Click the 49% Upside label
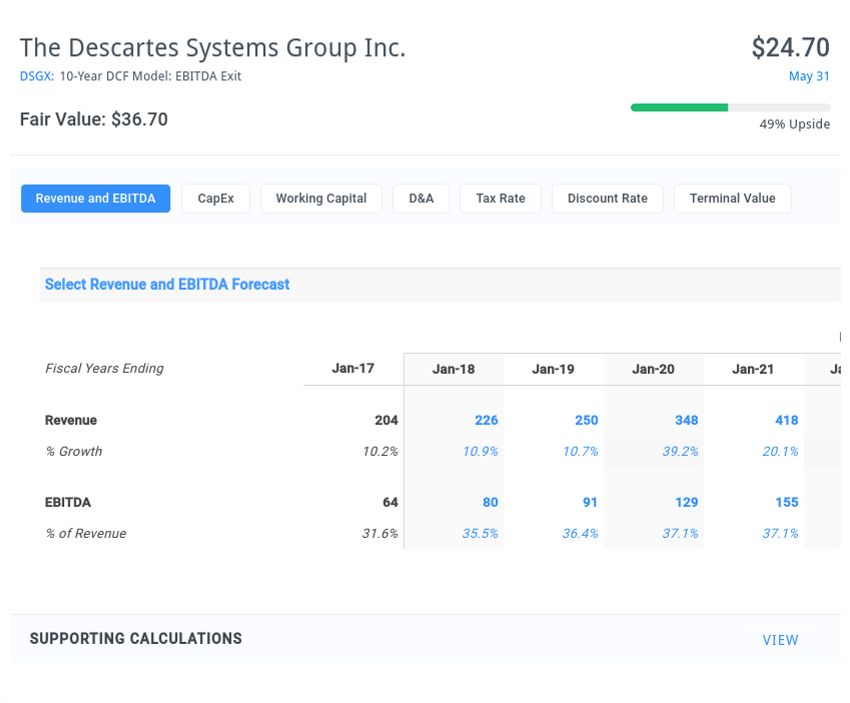Screen dimensions: 850x703 pyautogui.click(x=794, y=124)
